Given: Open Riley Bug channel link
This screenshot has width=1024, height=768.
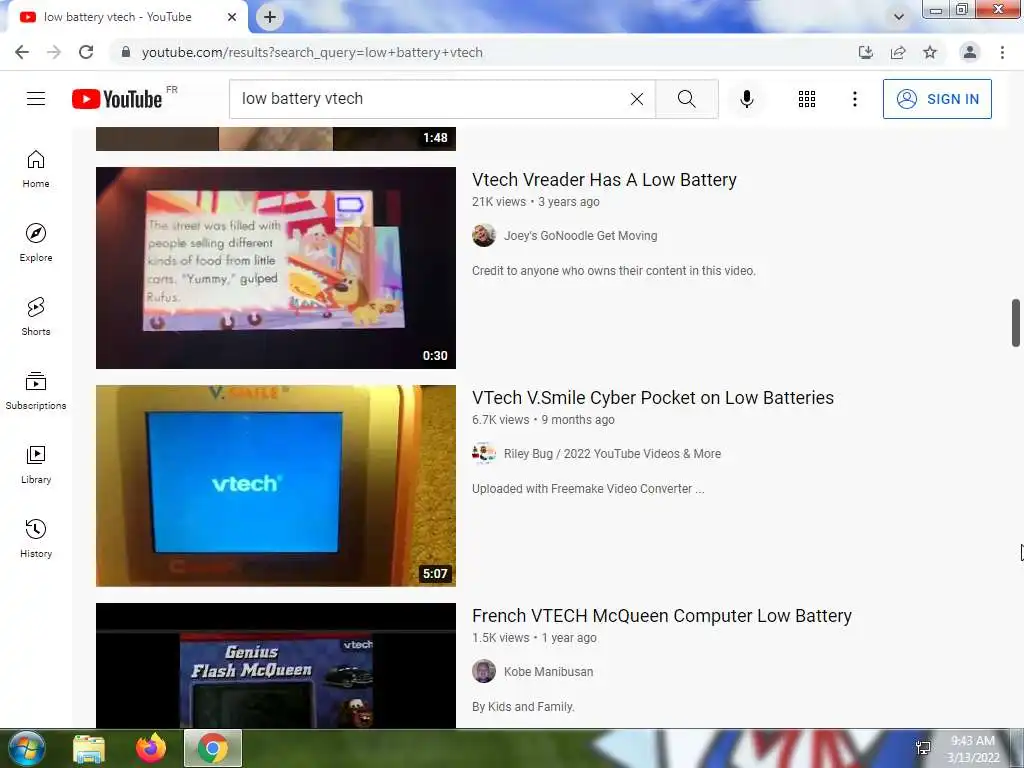Looking at the screenshot, I should (613, 454).
